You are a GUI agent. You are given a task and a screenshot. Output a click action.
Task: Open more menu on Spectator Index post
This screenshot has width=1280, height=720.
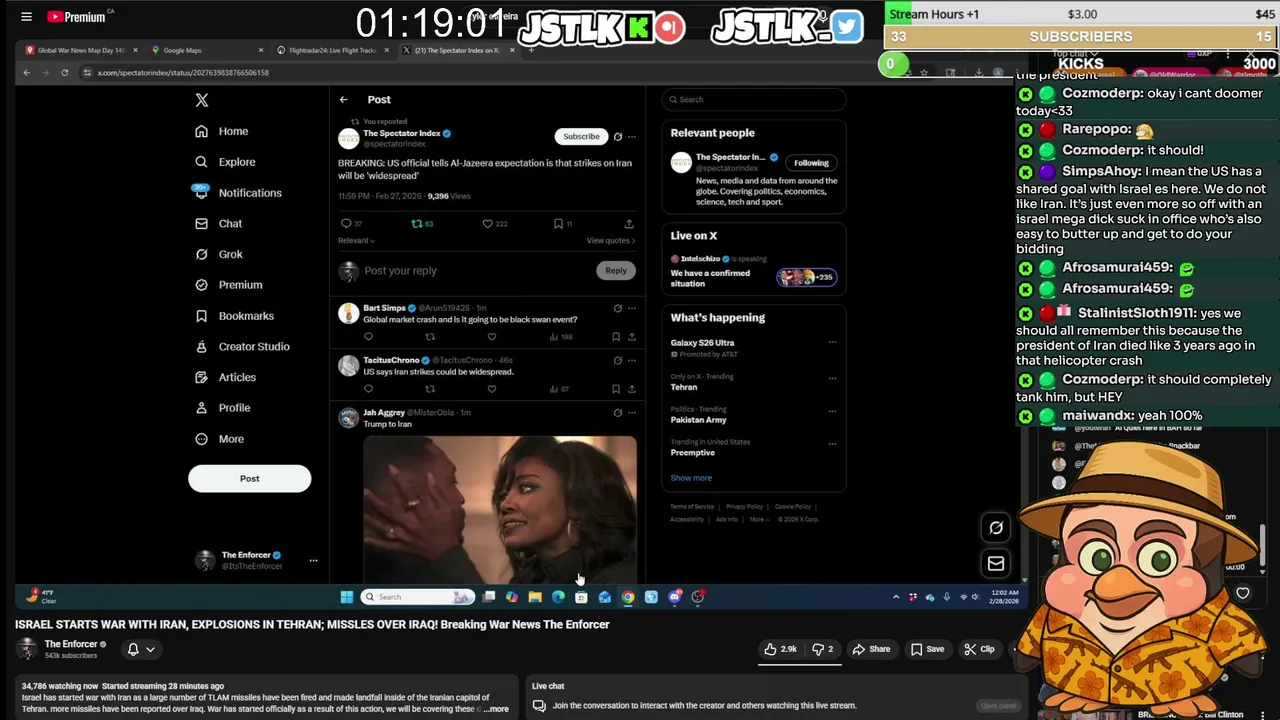pos(631,136)
